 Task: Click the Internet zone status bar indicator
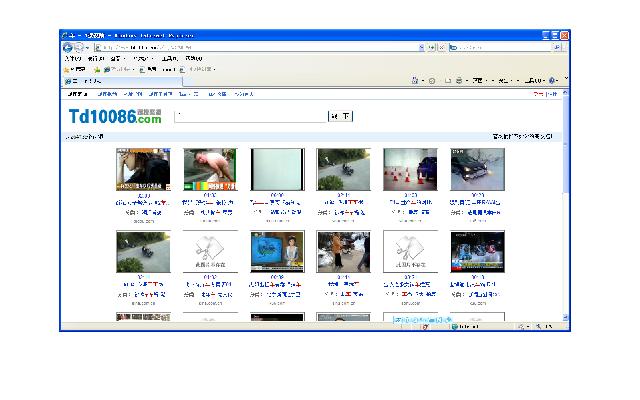click(465, 327)
